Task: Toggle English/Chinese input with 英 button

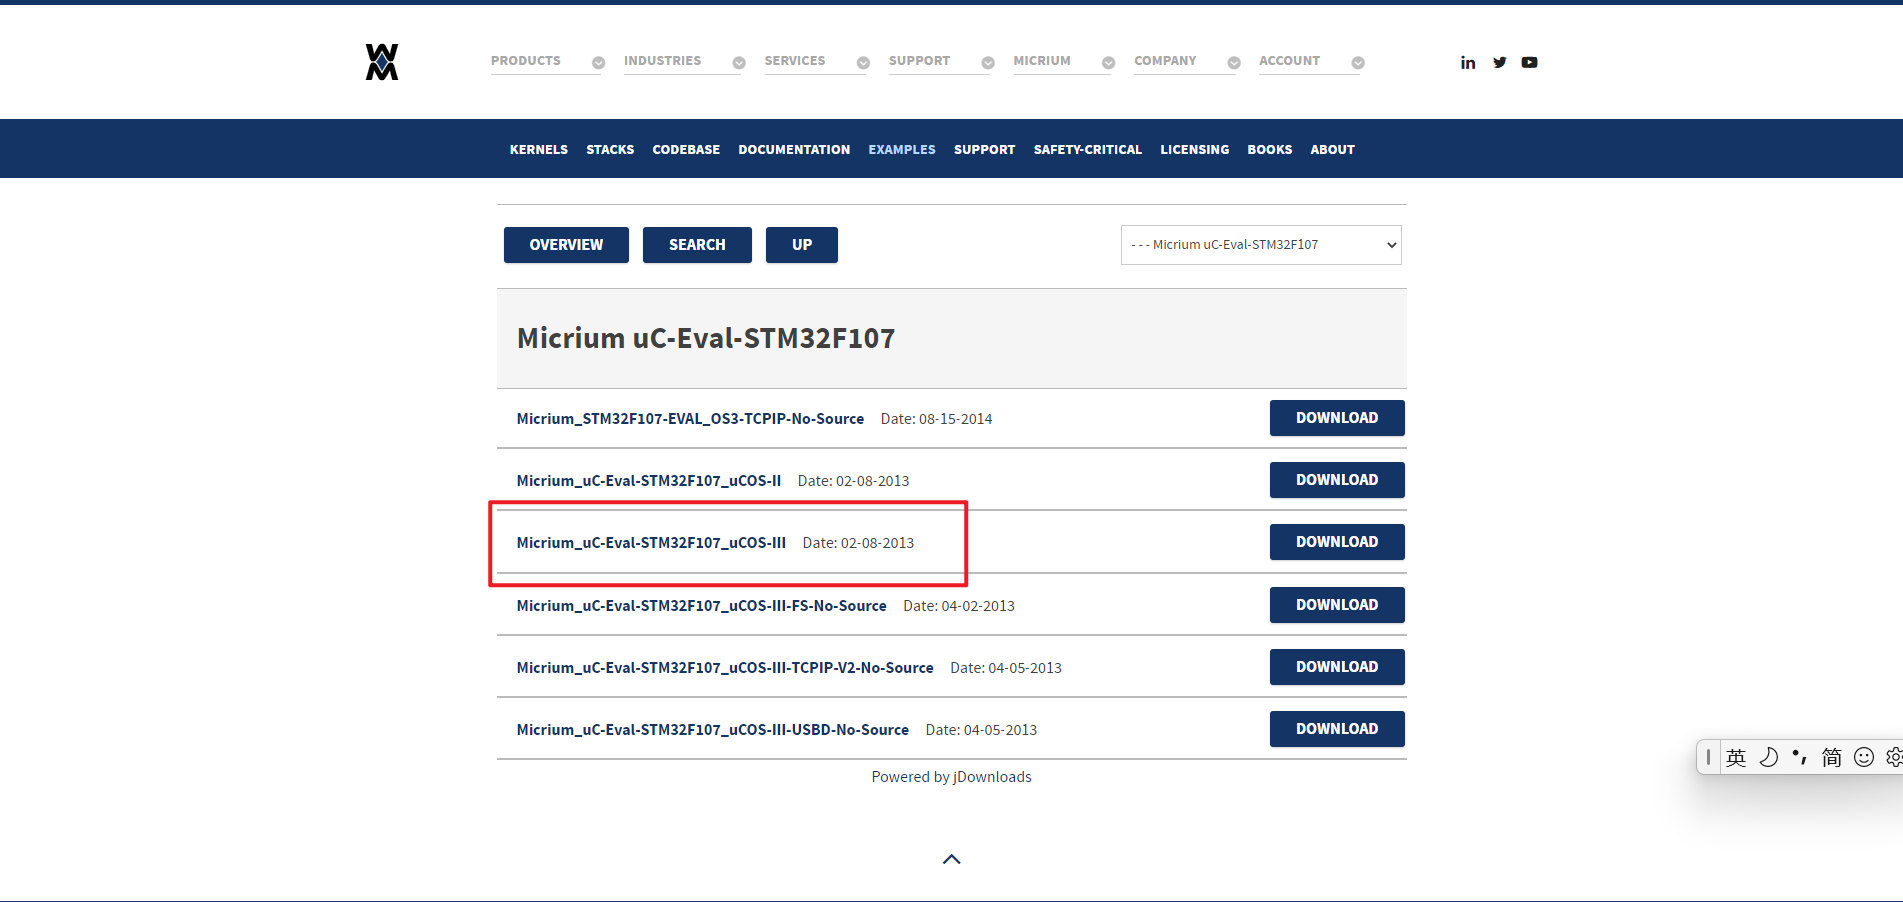Action: [x=1736, y=757]
